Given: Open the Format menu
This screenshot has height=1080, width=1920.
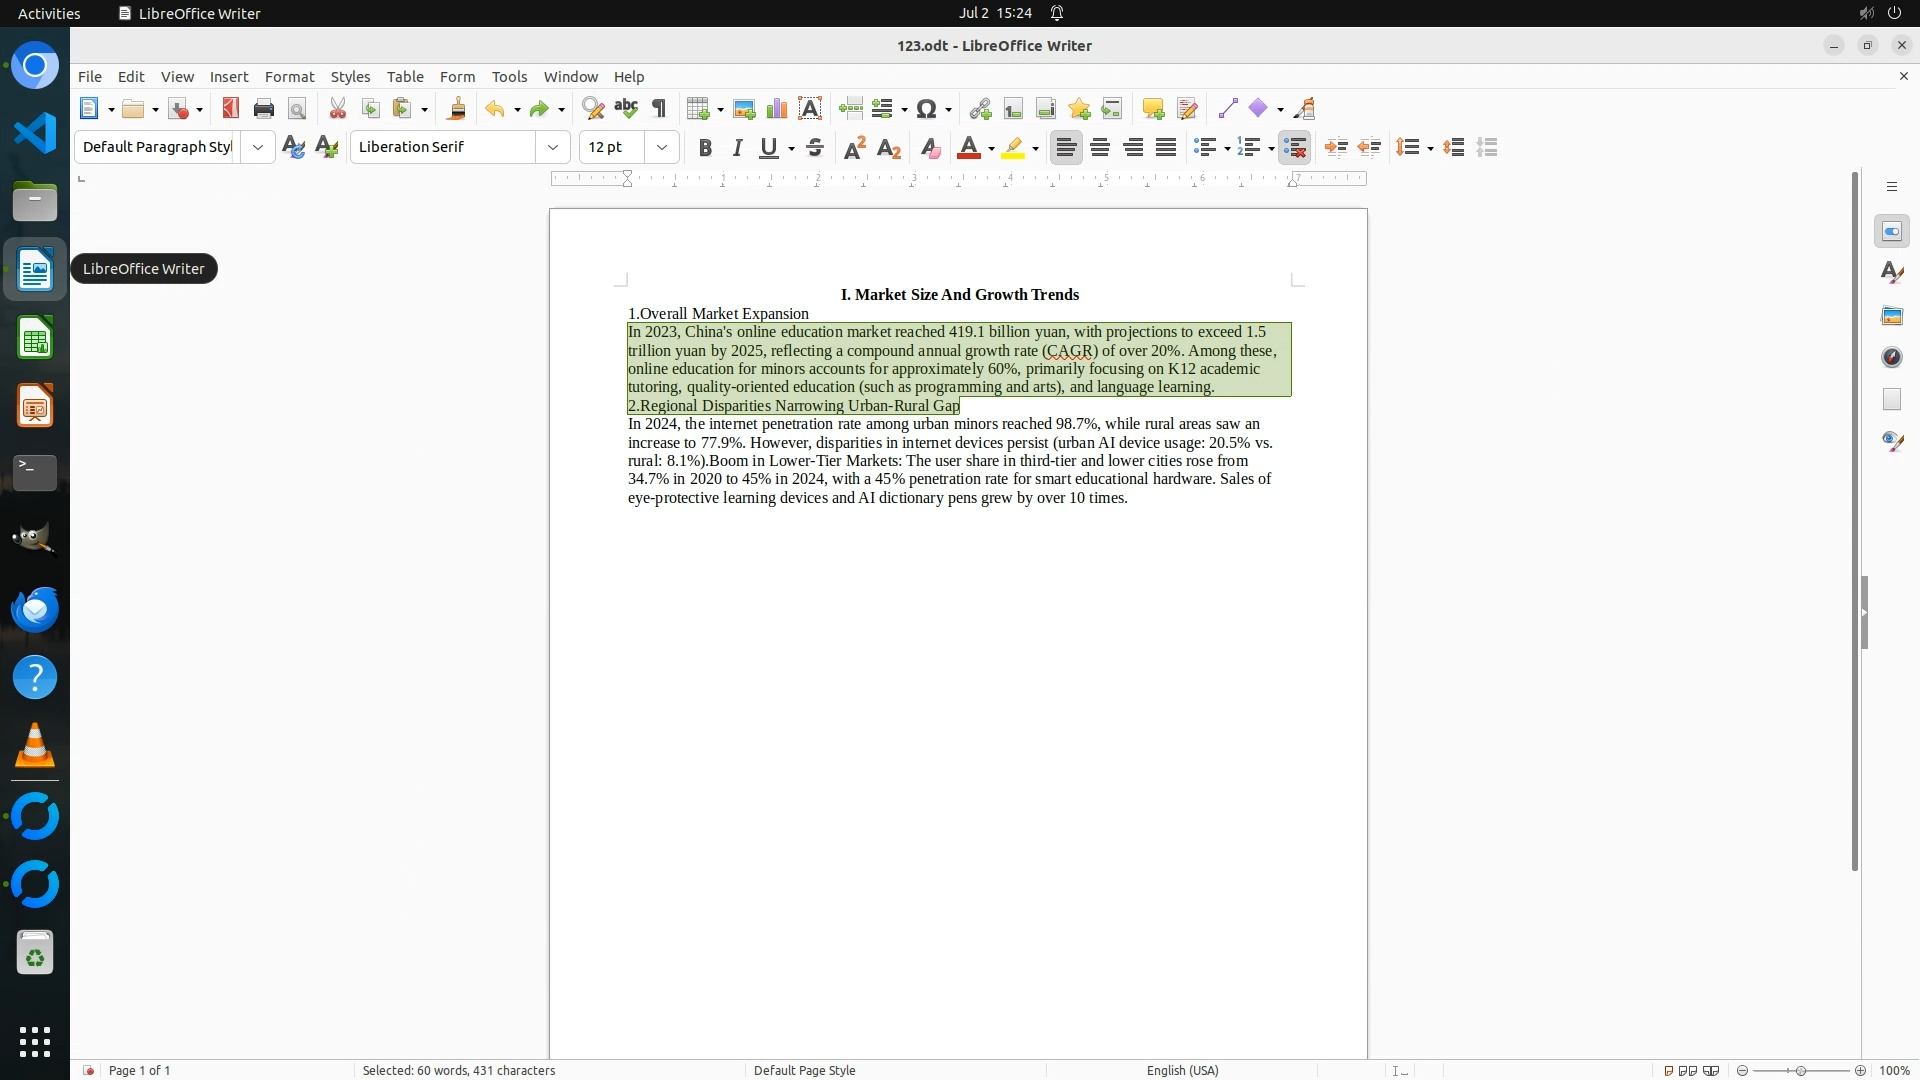Looking at the screenshot, I should tap(289, 76).
